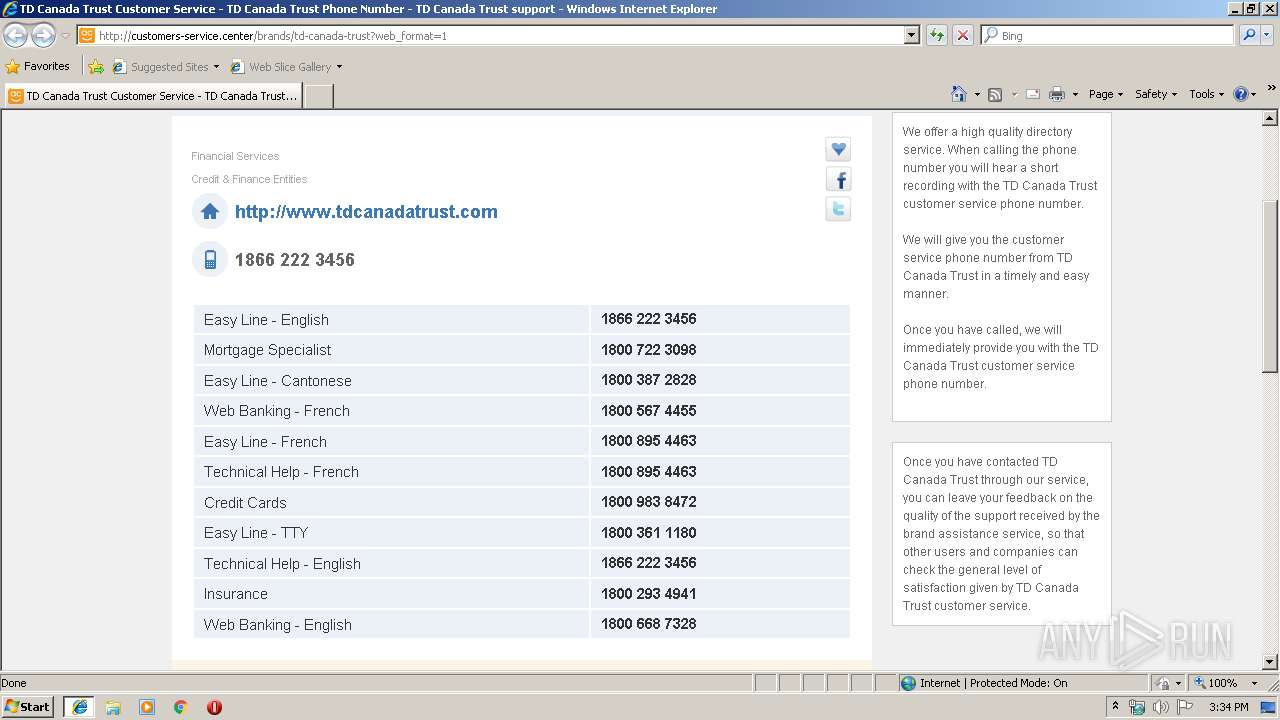Launch Windows Media Player taskbar icon
This screenshot has width=1280, height=720.
coord(147,706)
